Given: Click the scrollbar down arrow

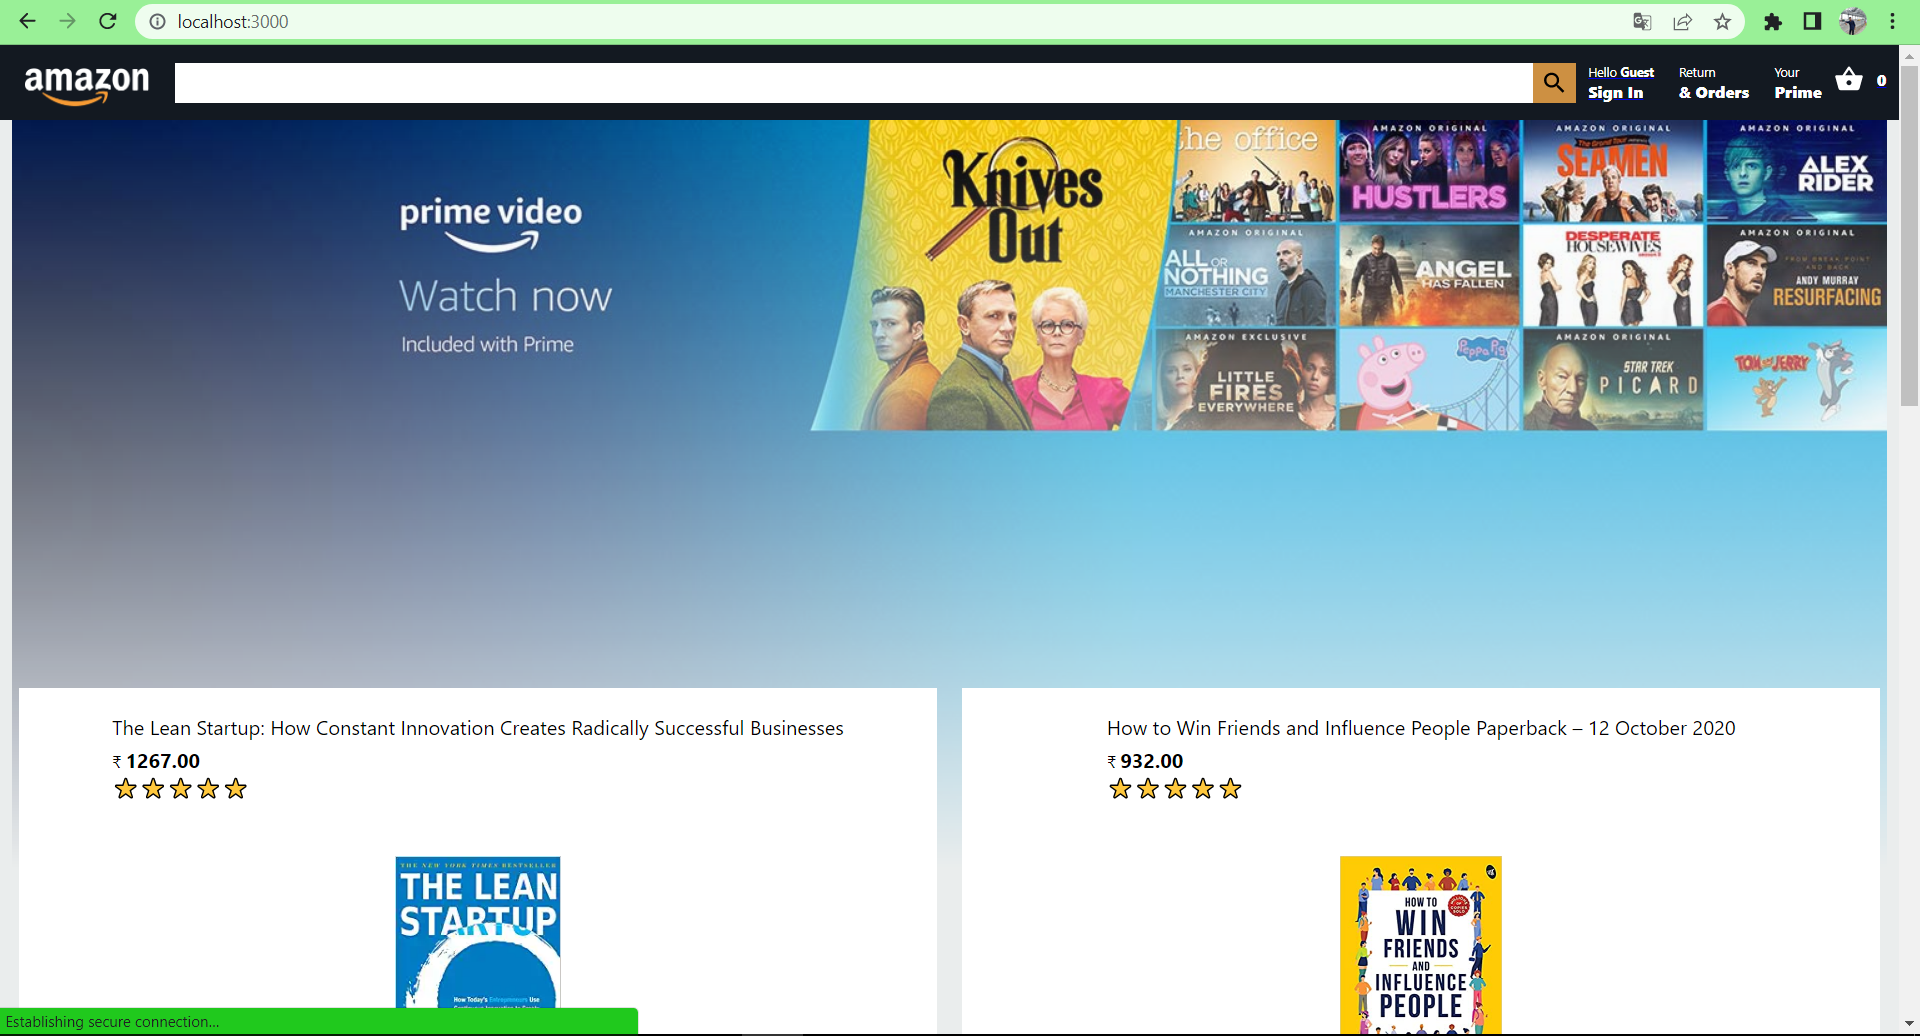Looking at the screenshot, I should [1910, 1025].
